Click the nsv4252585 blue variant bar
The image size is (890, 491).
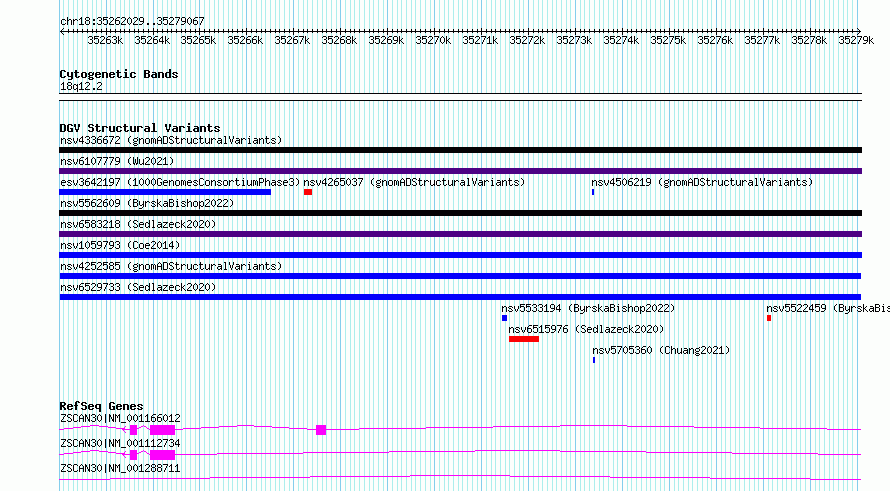tap(460, 276)
